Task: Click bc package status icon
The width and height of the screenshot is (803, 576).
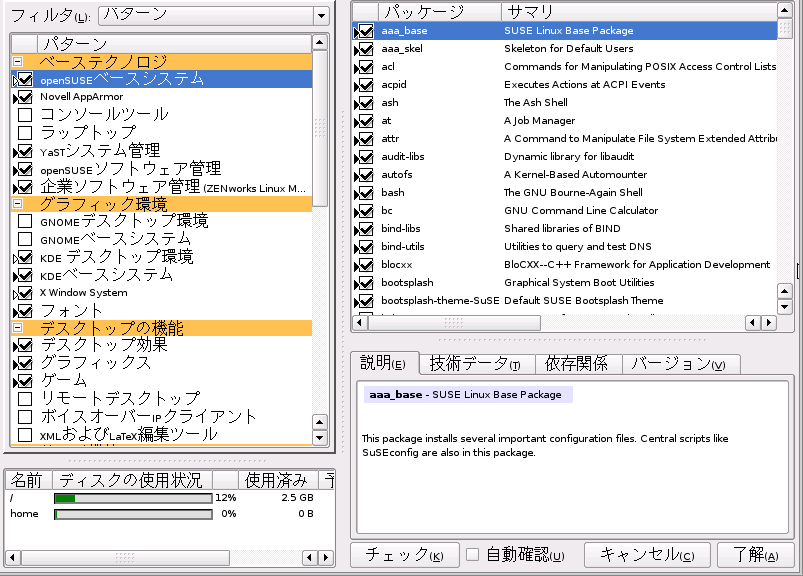Action: click(364, 211)
